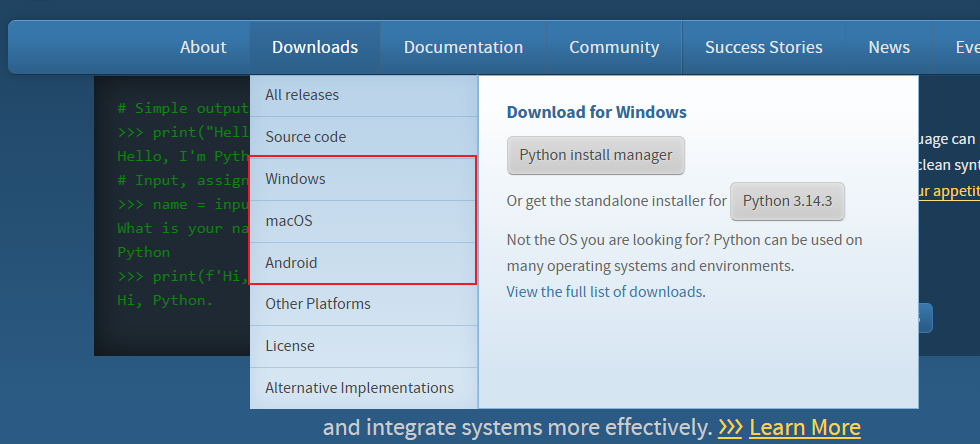
Task: Open the News navigation item
Action: (888, 47)
